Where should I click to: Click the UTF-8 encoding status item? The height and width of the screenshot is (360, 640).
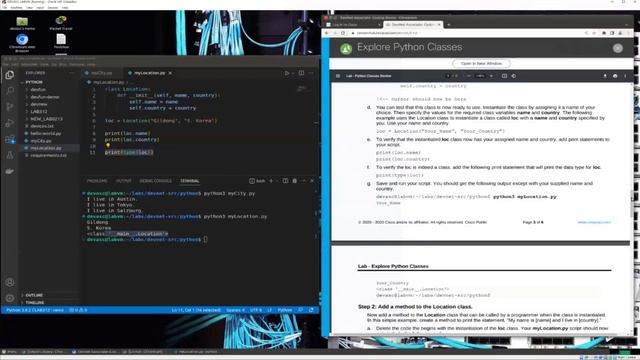click(256, 310)
